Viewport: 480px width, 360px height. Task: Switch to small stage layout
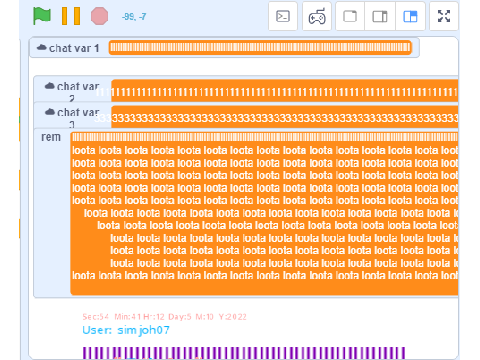pyautogui.click(x=350, y=16)
